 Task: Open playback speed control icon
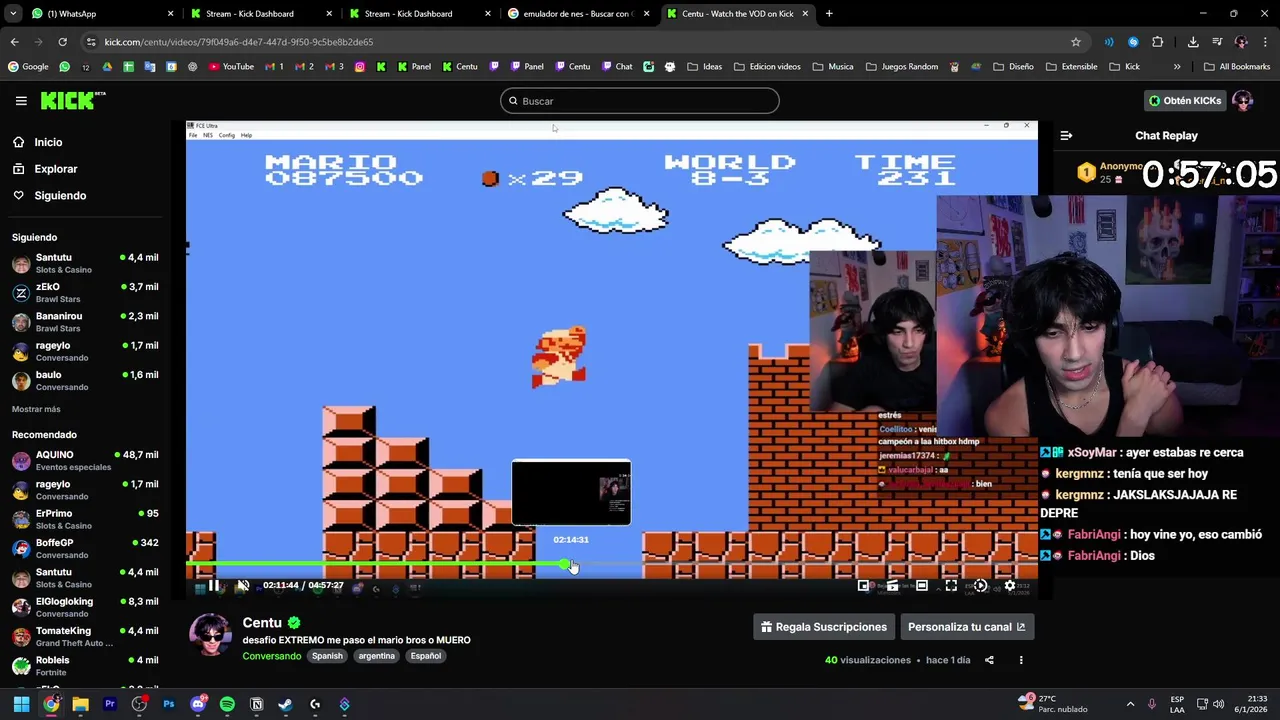[980, 586]
